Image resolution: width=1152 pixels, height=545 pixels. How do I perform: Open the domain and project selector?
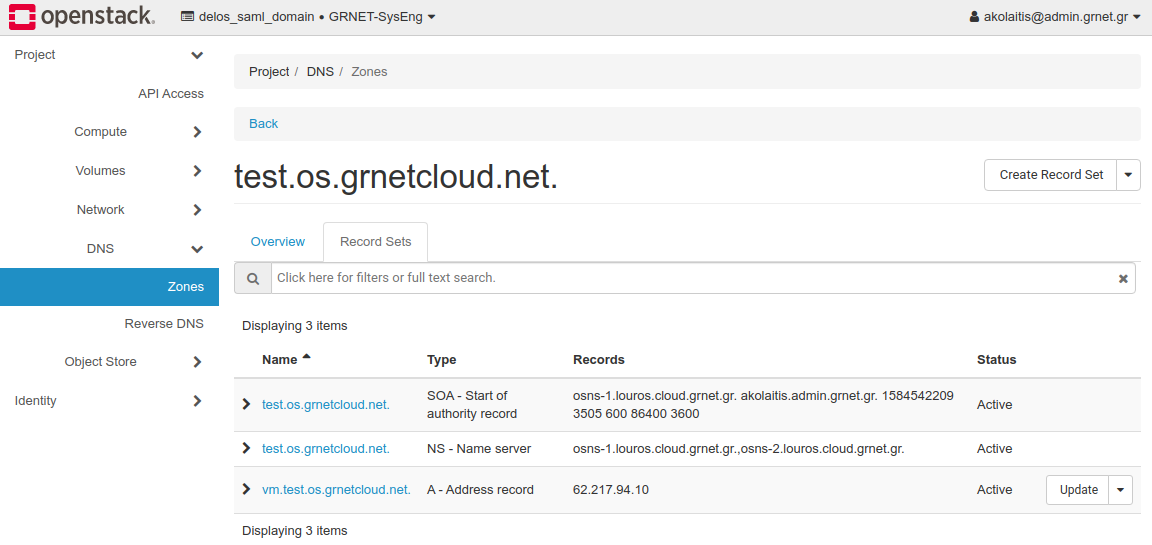tap(308, 17)
